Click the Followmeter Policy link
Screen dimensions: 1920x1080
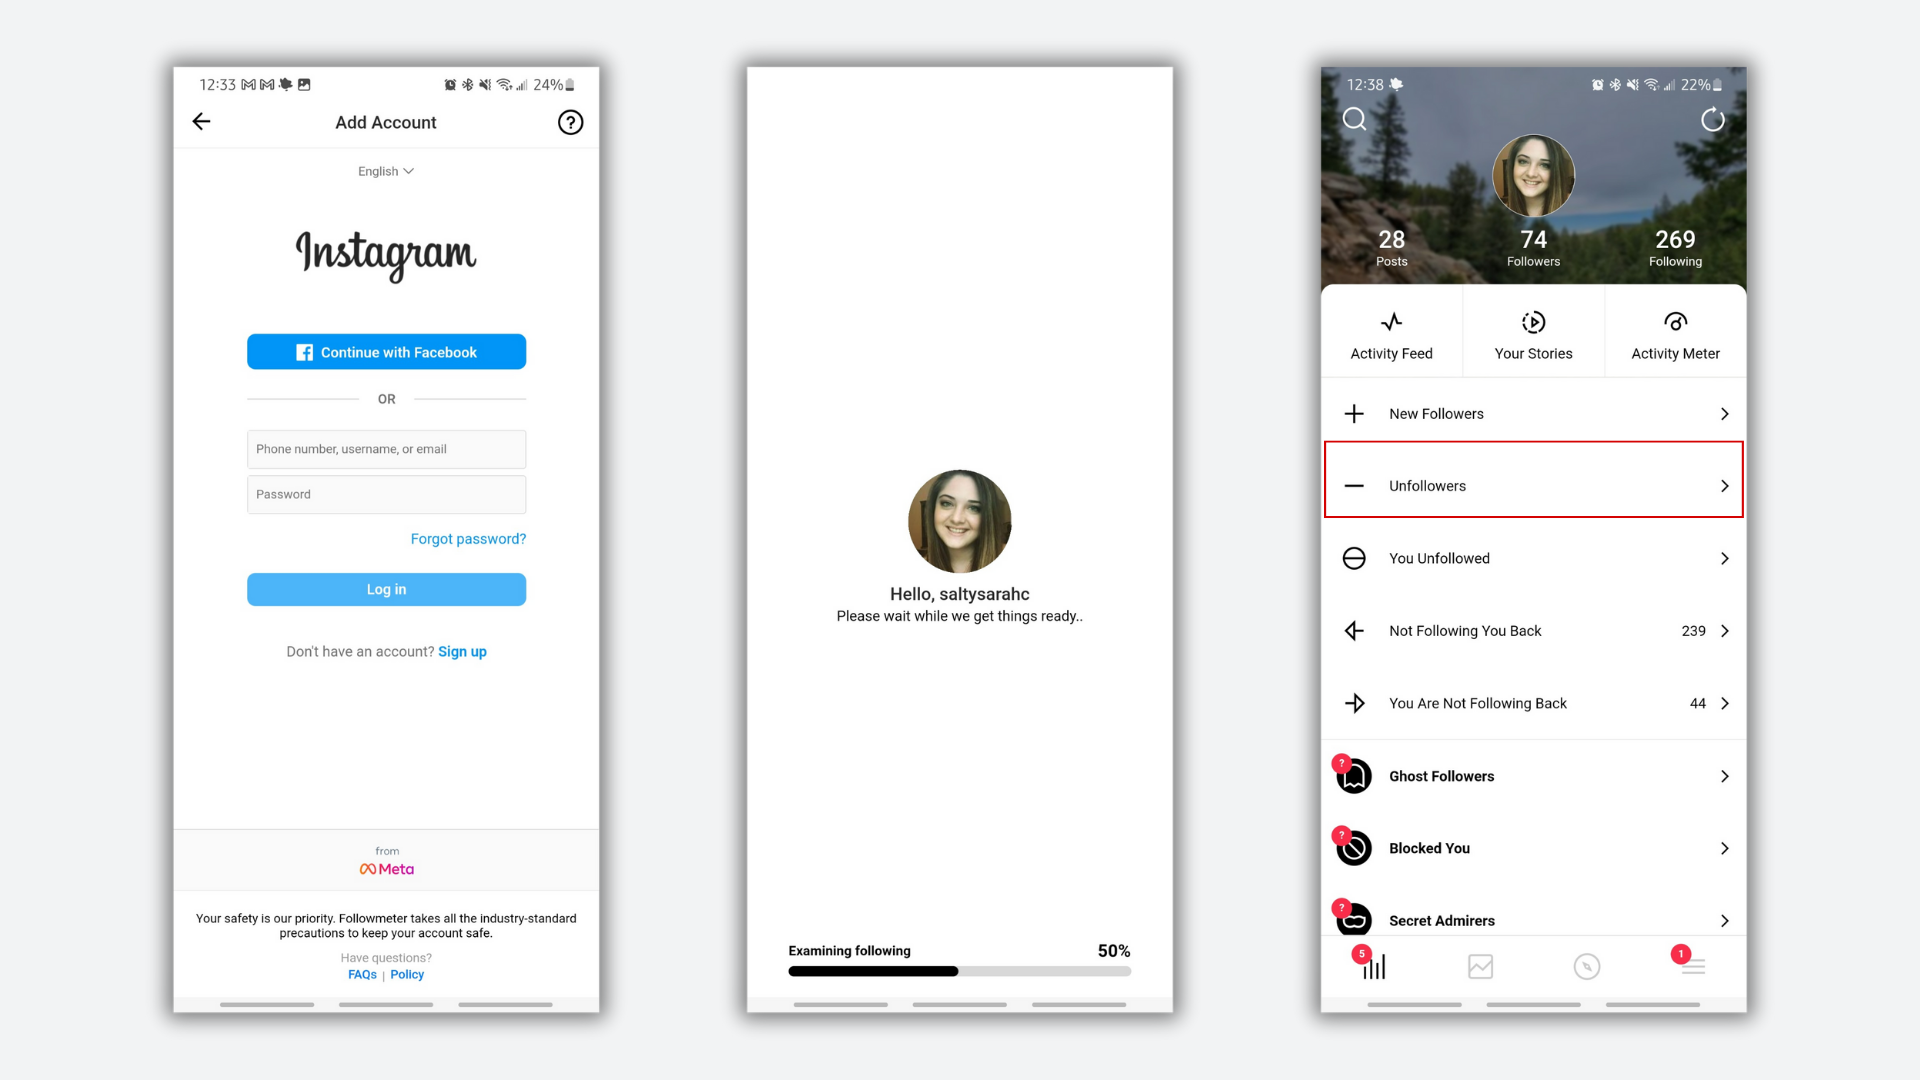pyautogui.click(x=406, y=973)
